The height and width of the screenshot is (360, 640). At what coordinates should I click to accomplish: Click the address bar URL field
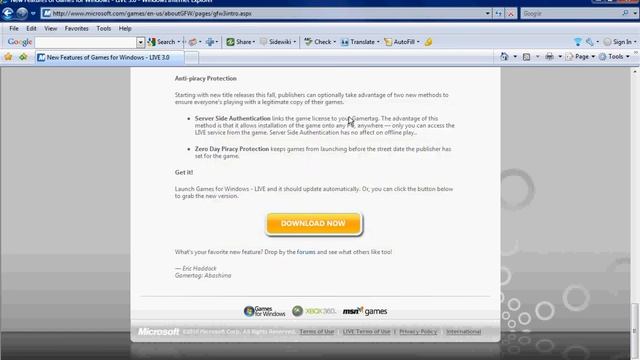pyautogui.click(x=263, y=13)
